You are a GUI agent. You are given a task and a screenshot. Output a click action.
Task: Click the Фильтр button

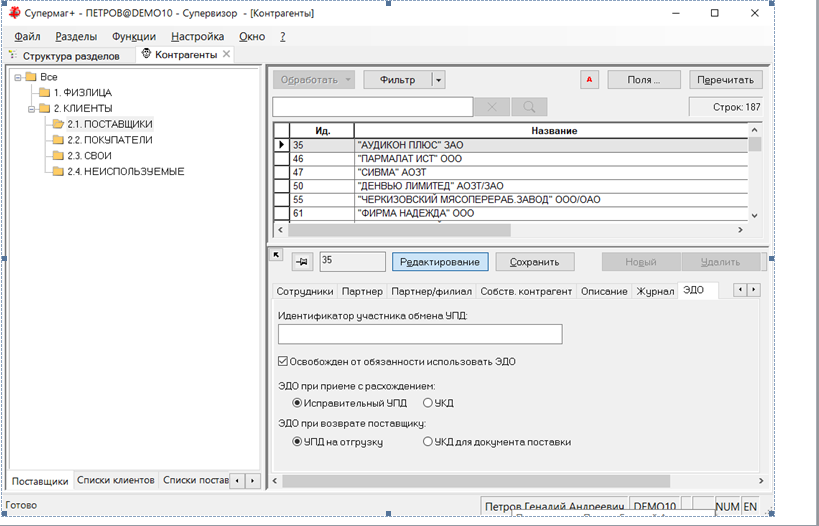pyautogui.click(x=397, y=80)
